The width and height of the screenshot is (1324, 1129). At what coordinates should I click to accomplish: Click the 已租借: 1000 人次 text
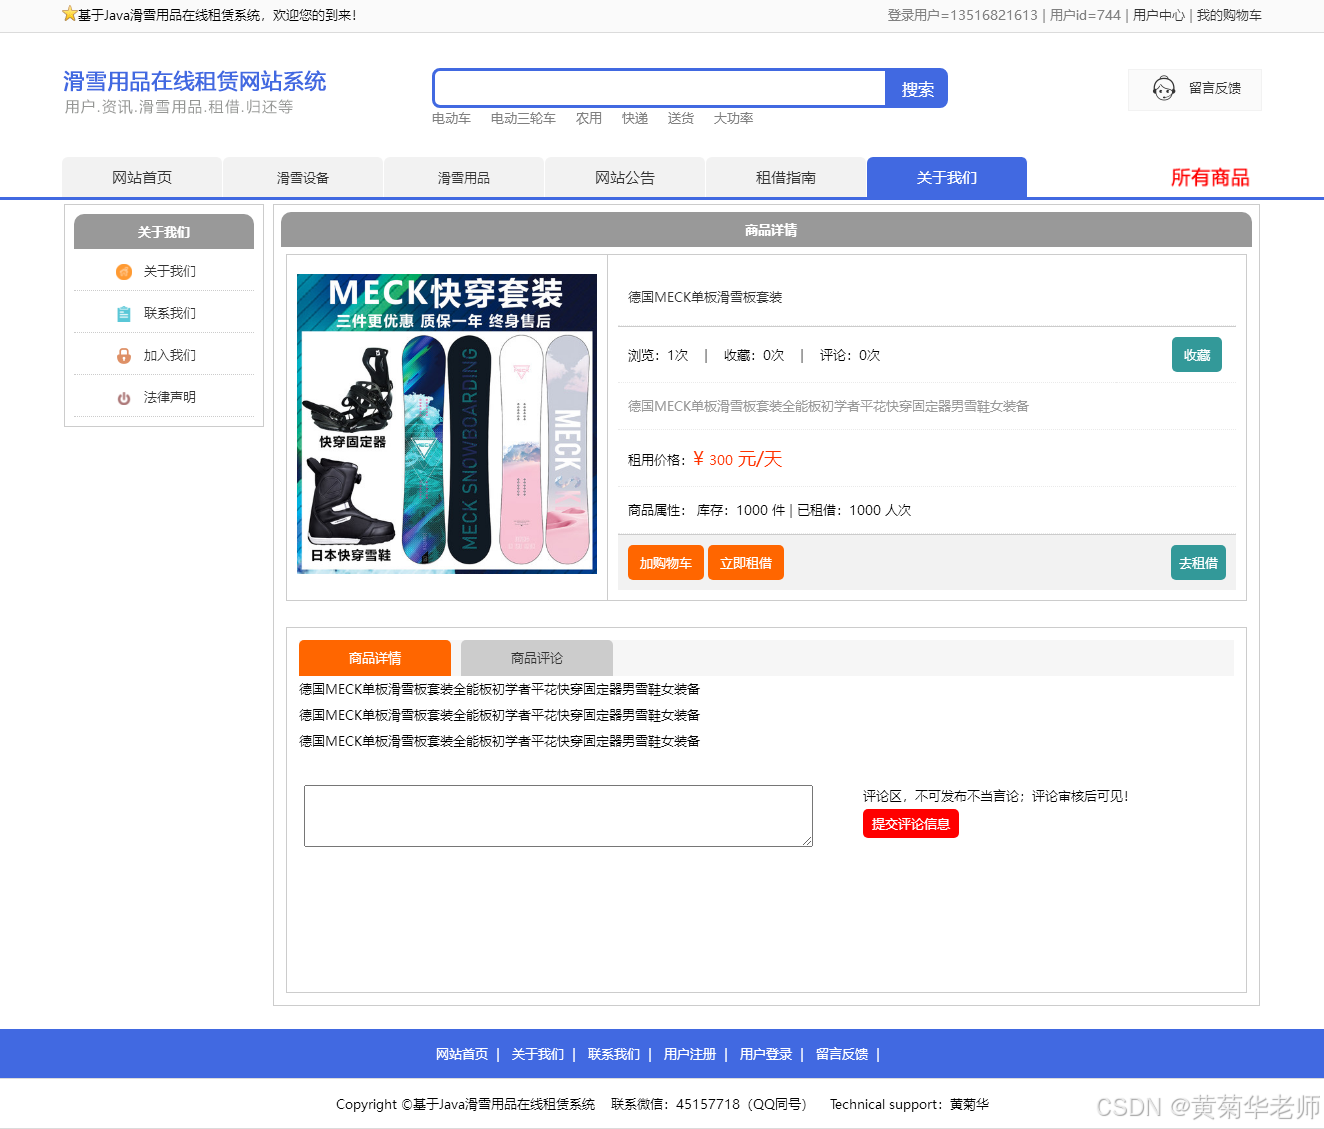[854, 510]
